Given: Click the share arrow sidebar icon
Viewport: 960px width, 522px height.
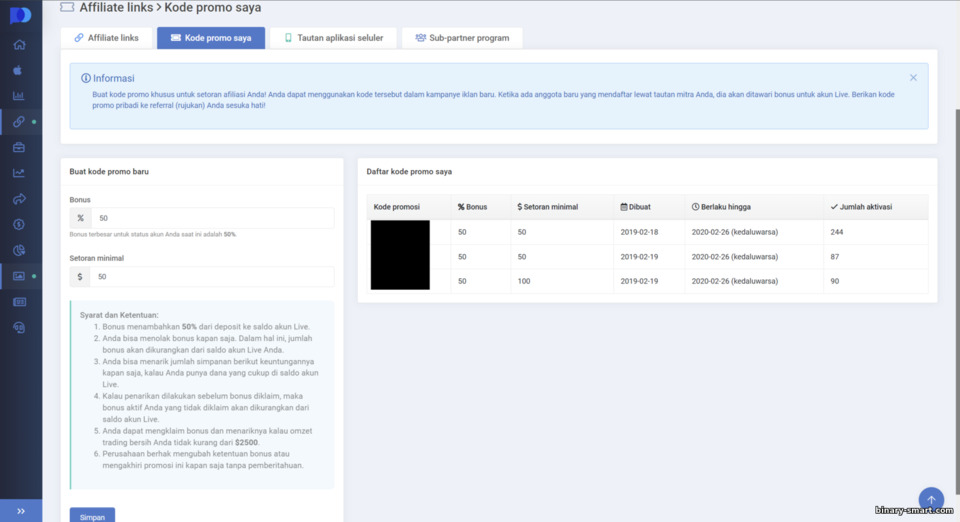Looking at the screenshot, I should [x=19, y=199].
